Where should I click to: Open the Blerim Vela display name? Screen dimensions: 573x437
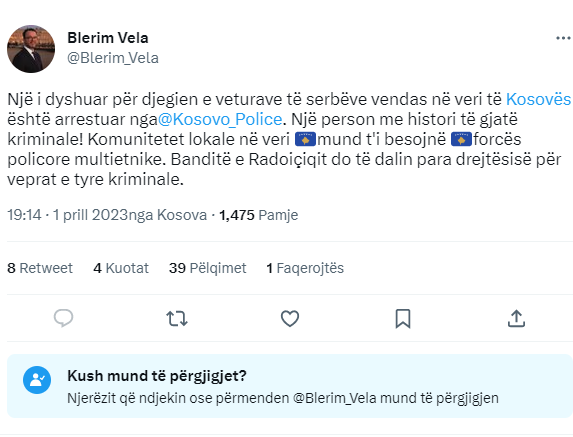[x=108, y=38]
